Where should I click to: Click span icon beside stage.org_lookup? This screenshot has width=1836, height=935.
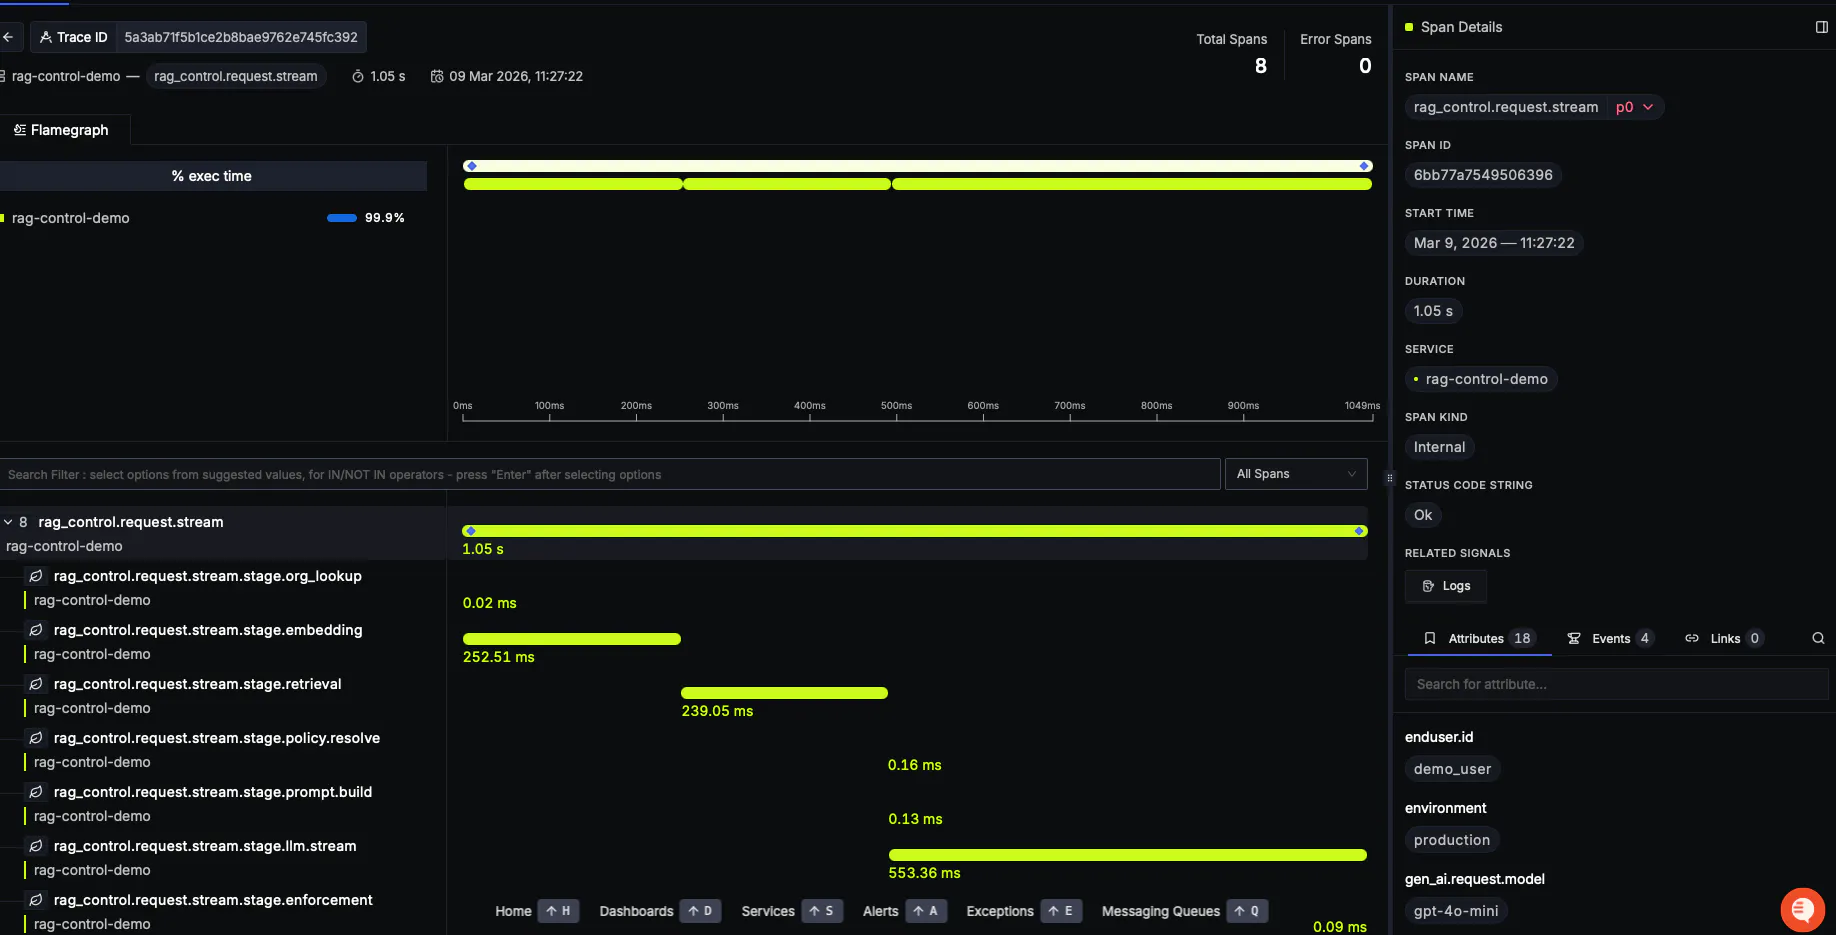click(x=36, y=576)
